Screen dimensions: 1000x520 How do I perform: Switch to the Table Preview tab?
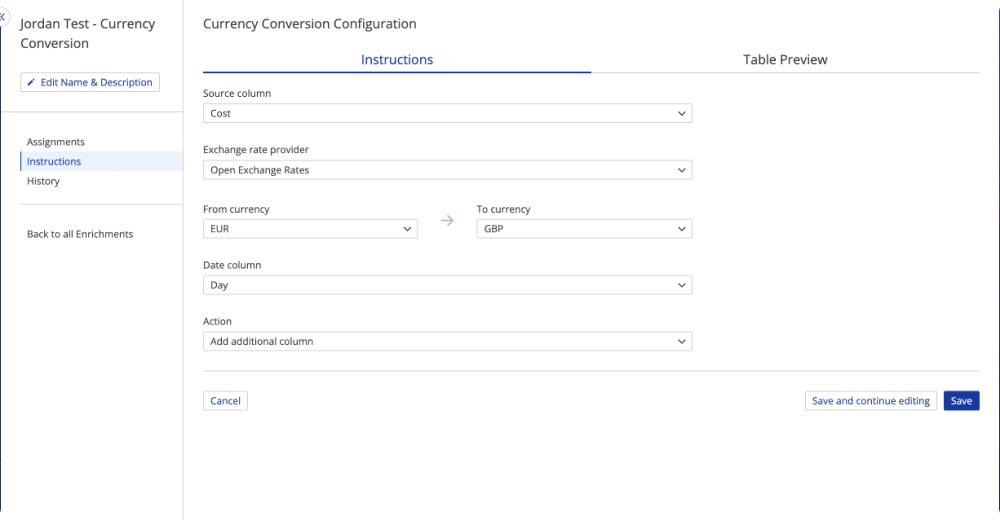[x=785, y=59]
